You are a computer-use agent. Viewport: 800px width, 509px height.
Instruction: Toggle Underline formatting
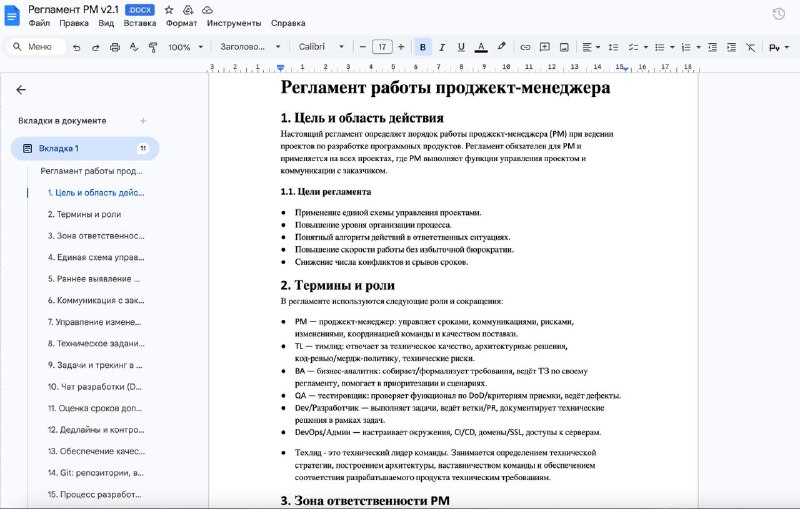[461, 47]
